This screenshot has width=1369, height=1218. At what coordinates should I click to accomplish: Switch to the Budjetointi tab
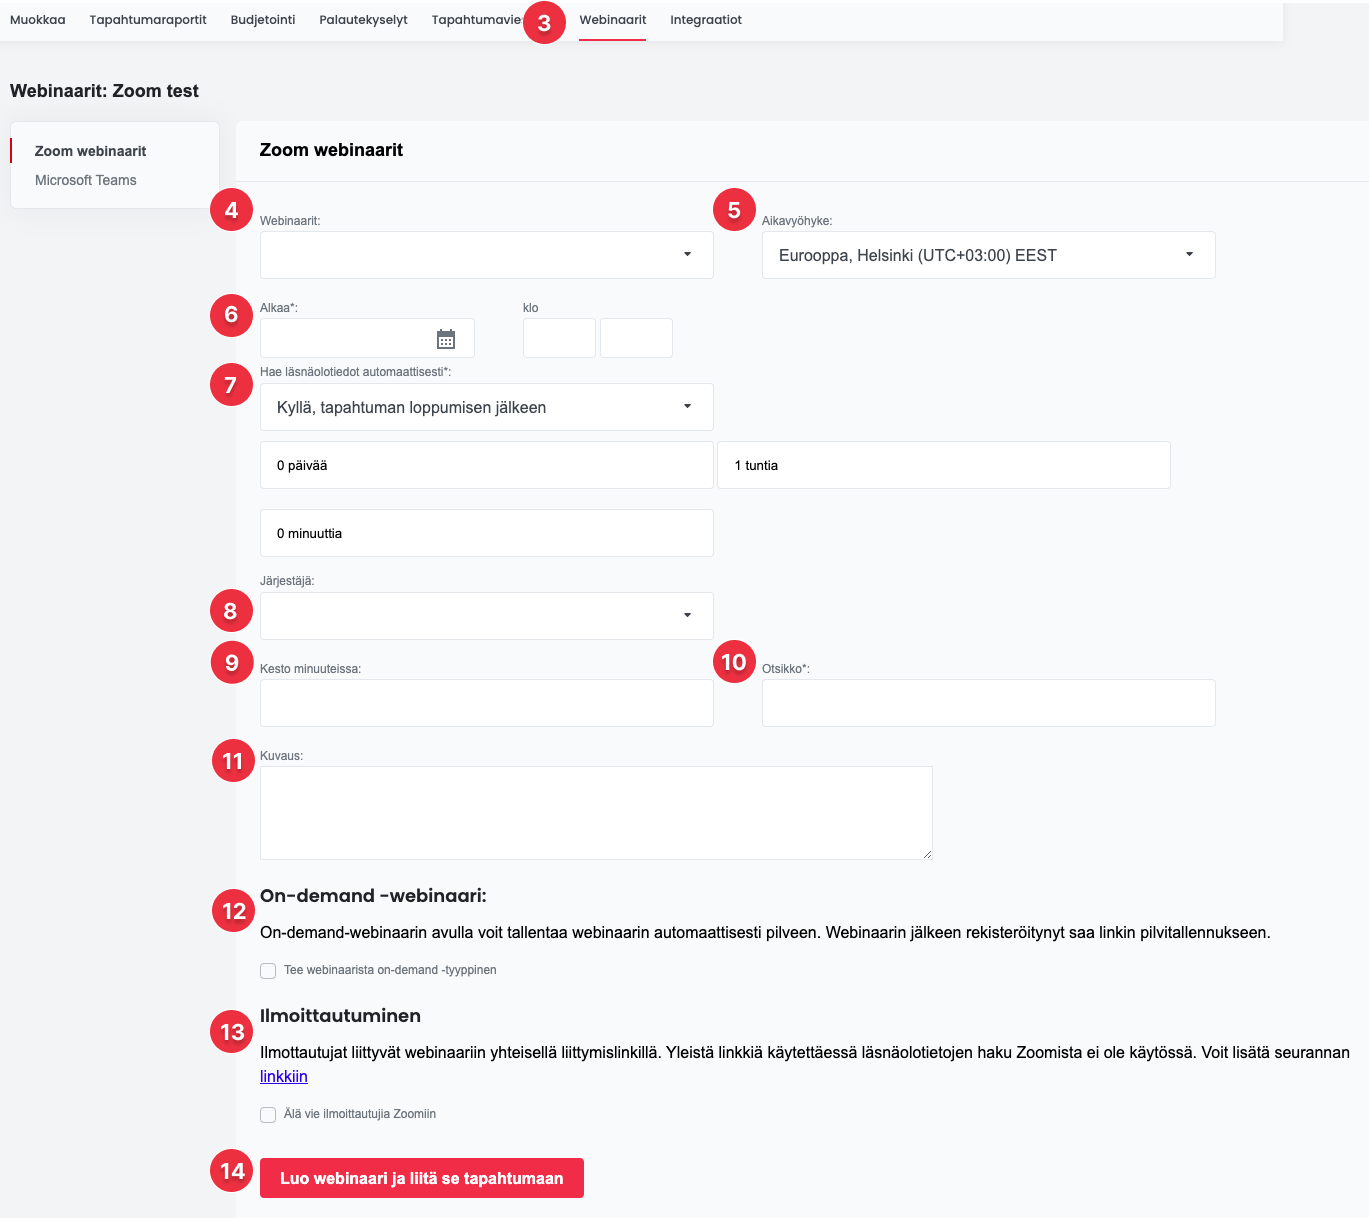[263, 20]
